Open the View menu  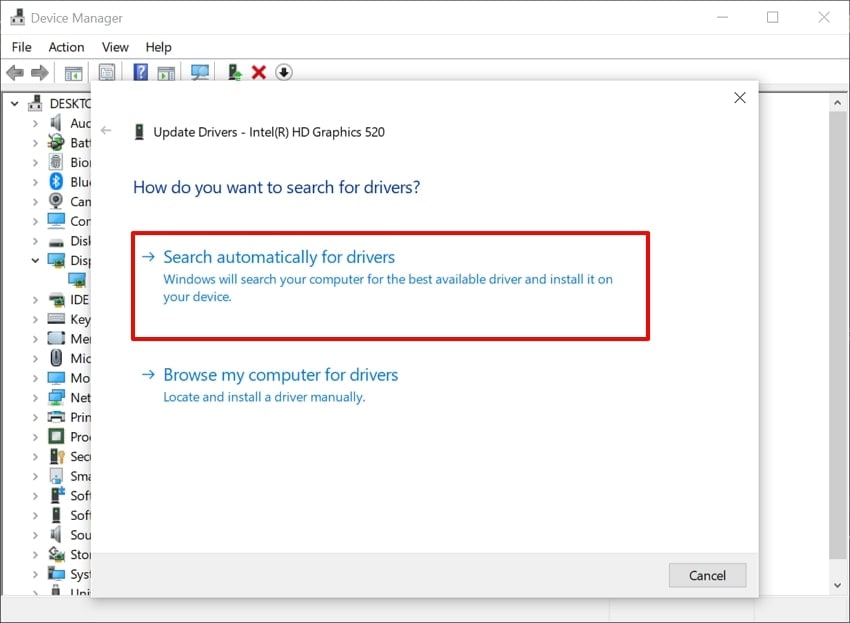coord(115,46)
